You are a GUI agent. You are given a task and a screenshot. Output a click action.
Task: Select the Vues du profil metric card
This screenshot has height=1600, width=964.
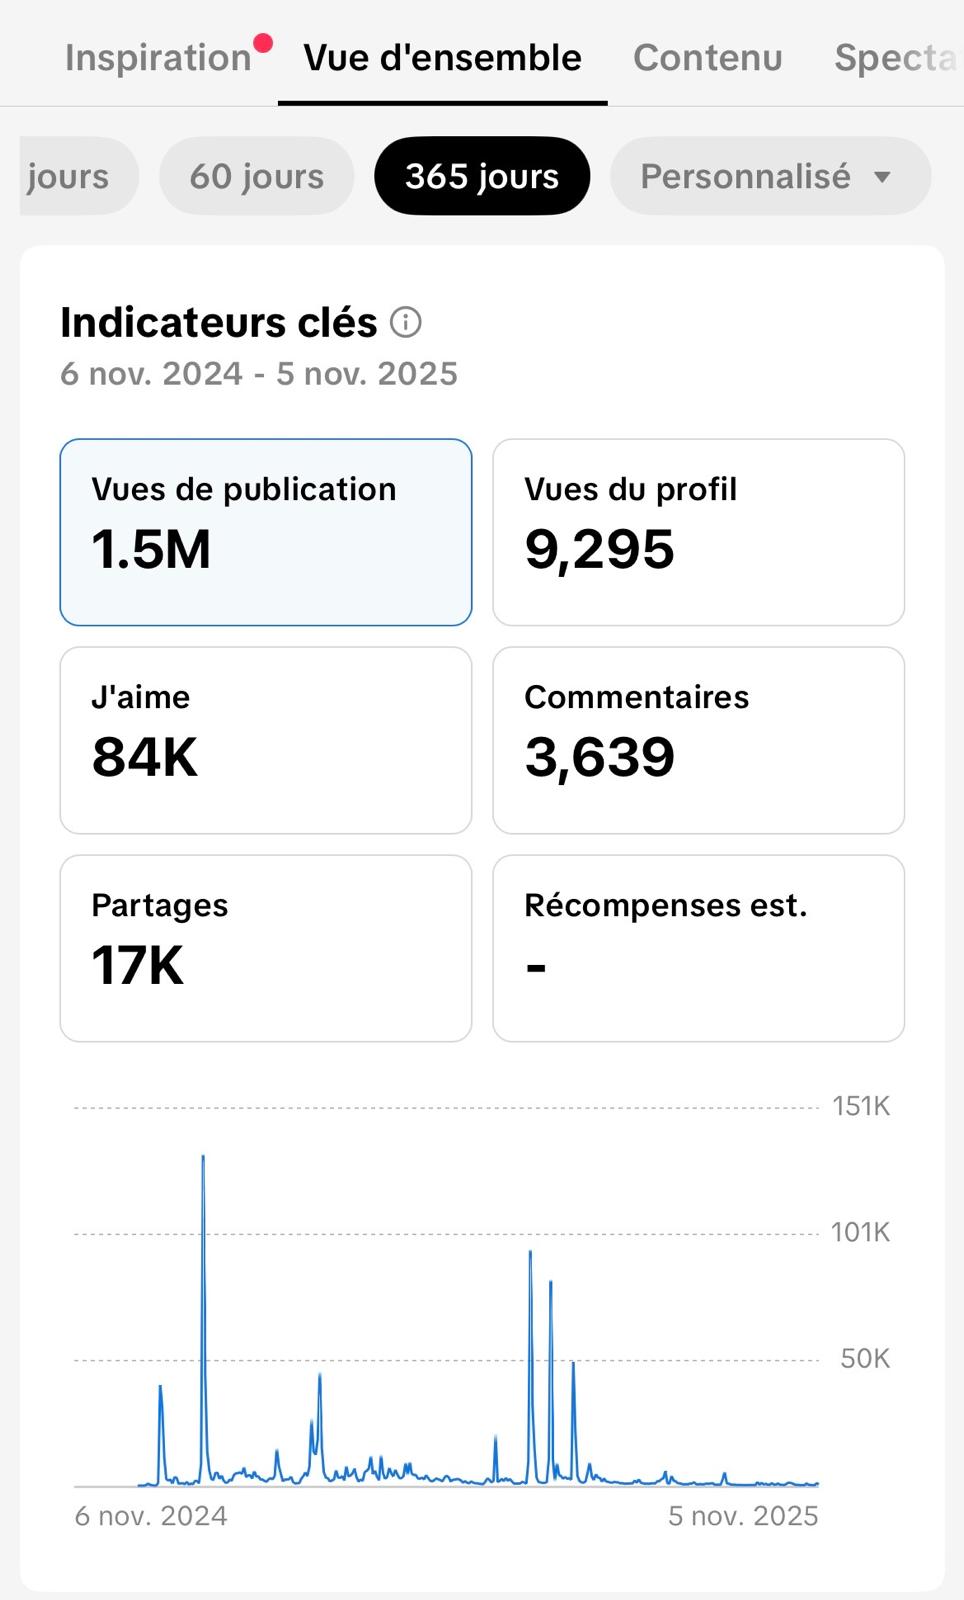(x=698, y=532)
